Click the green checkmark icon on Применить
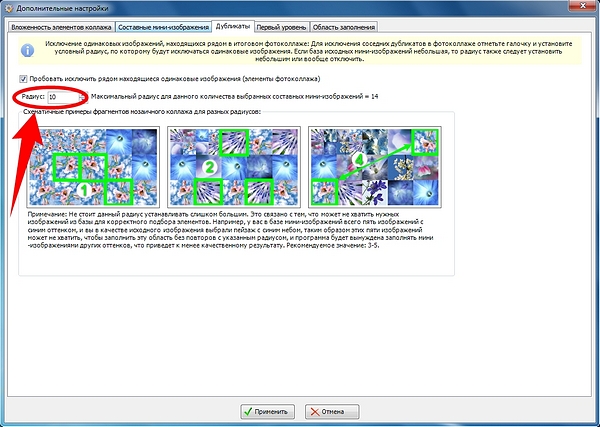Image resolution: width=600 pixels, height=427 pixels. 248,412
